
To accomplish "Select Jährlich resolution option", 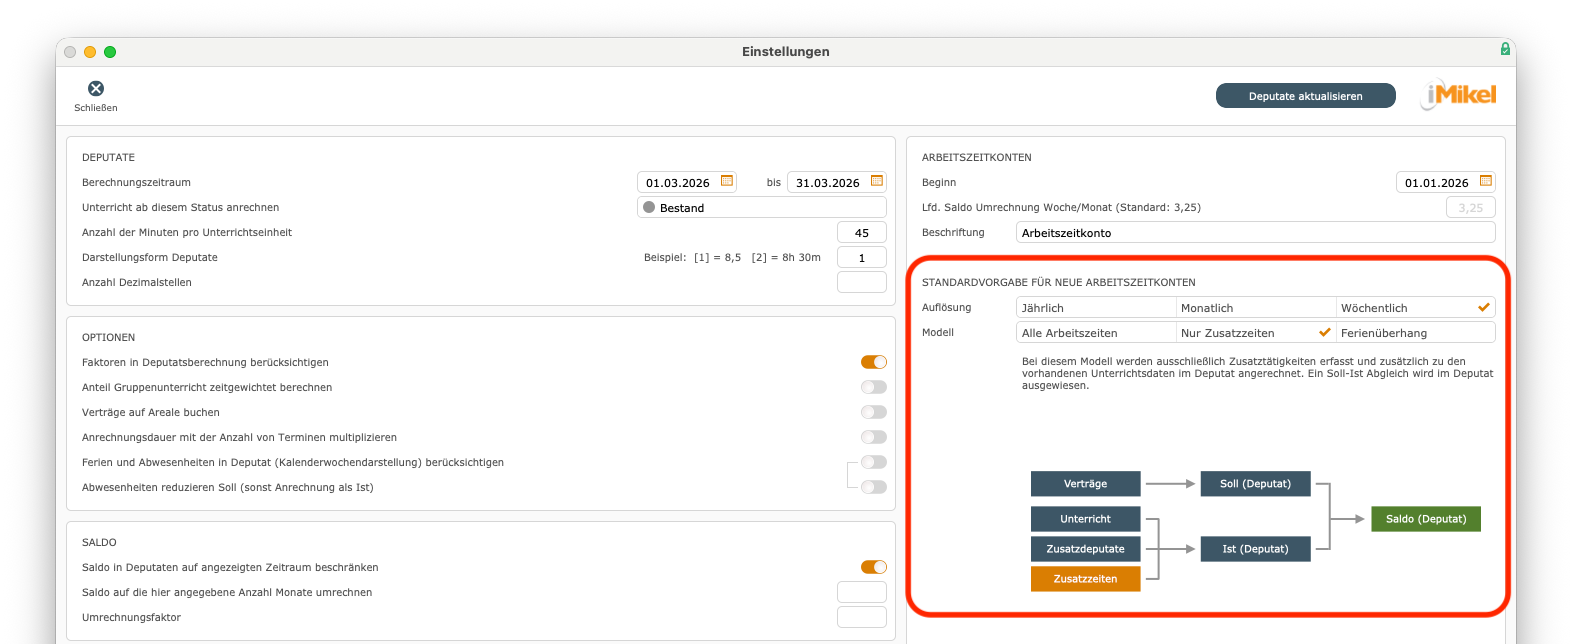I will coord(1095,308).
